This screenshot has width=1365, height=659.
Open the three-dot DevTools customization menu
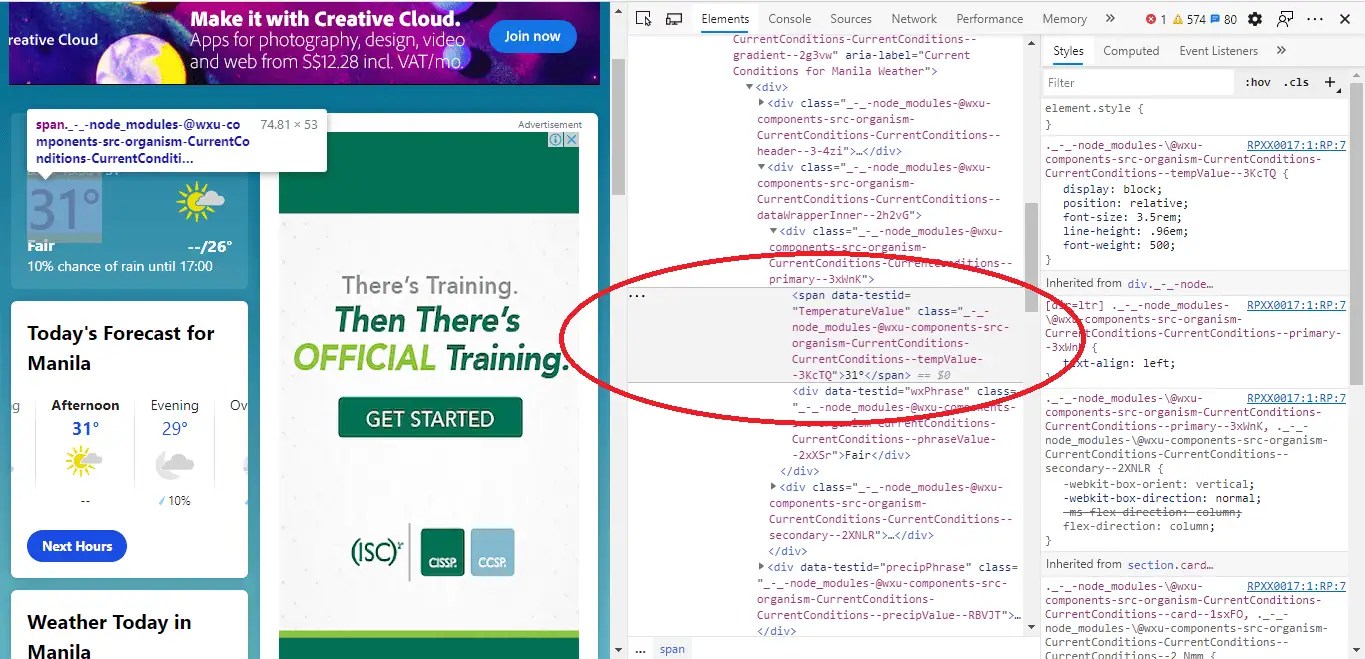point(1315,18)
